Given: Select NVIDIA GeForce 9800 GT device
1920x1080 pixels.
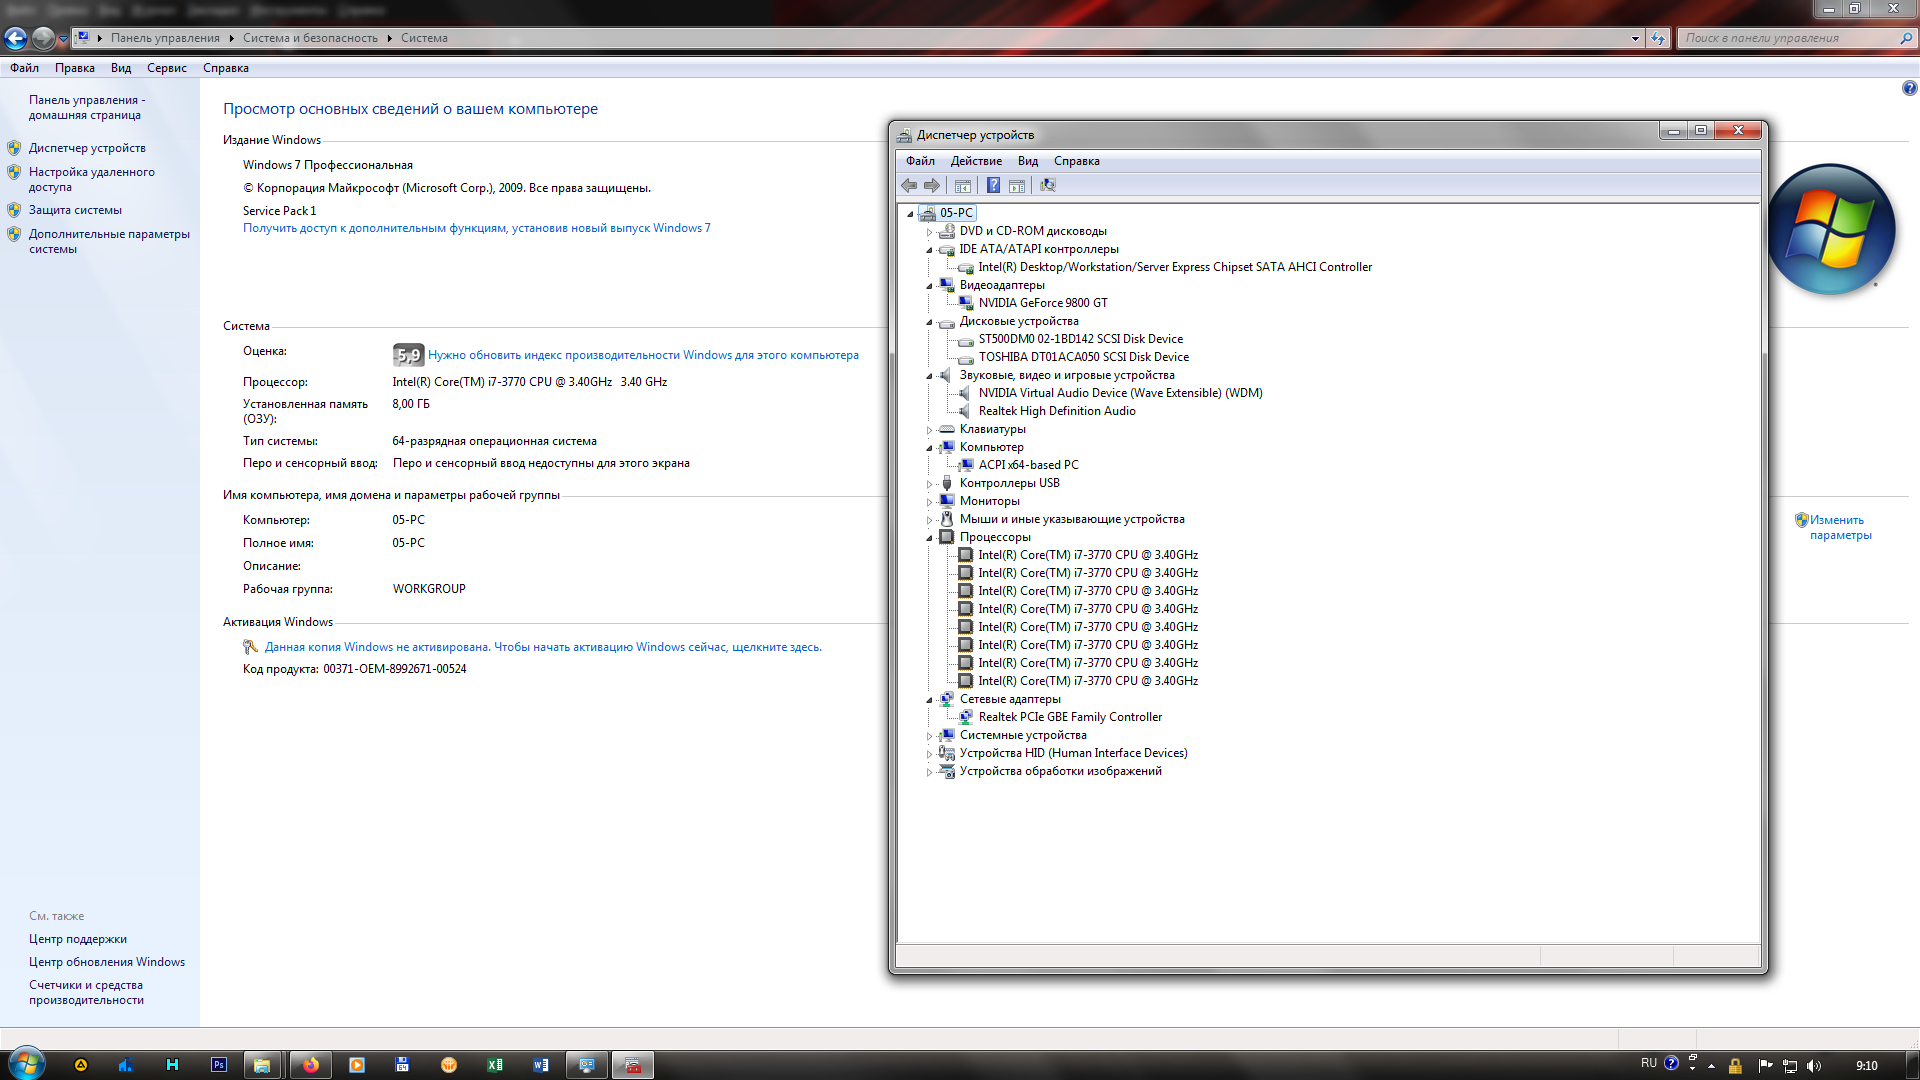Looking at the screenshot, I should tap(1043, 303).
